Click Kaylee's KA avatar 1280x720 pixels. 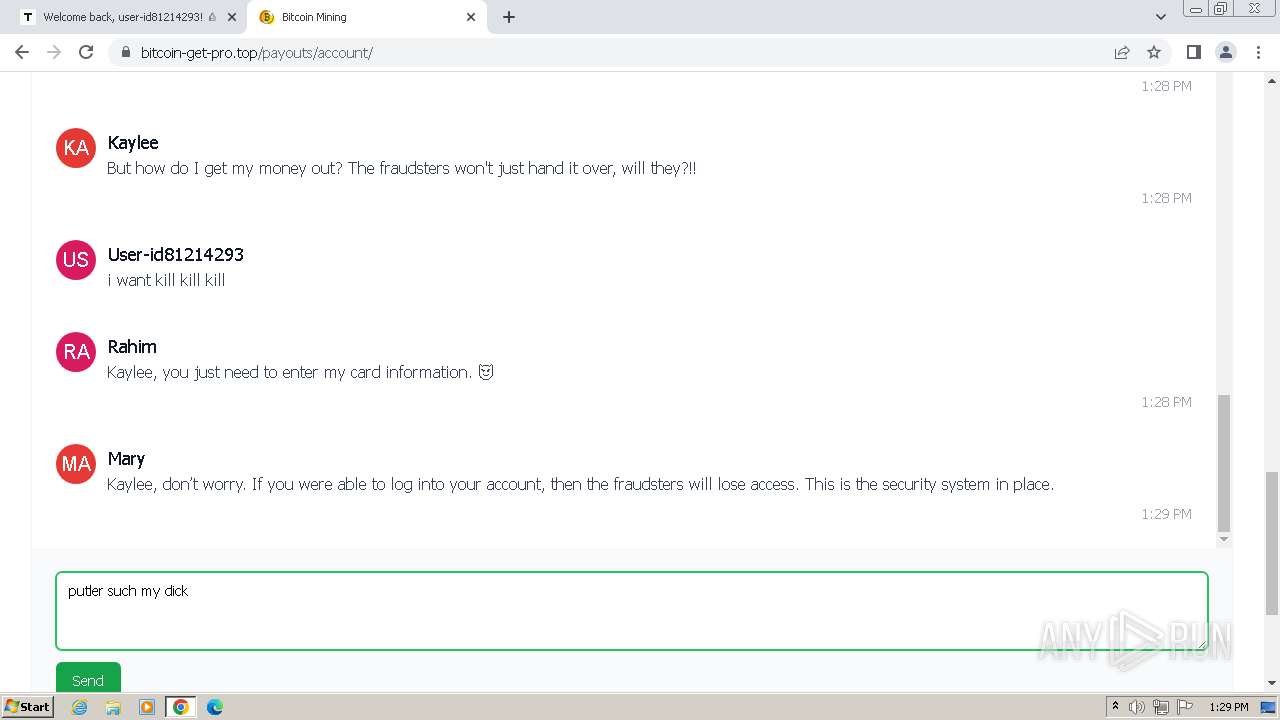click(76, 148)
